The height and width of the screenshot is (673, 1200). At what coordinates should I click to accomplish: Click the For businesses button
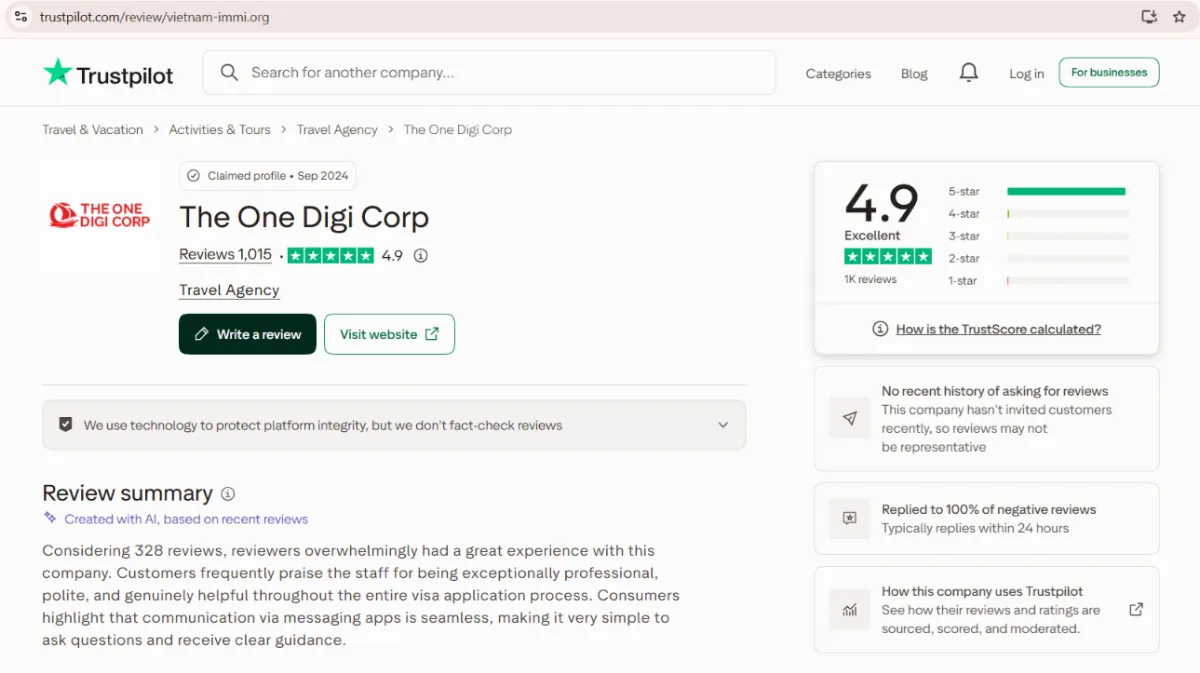(1109, 72)
